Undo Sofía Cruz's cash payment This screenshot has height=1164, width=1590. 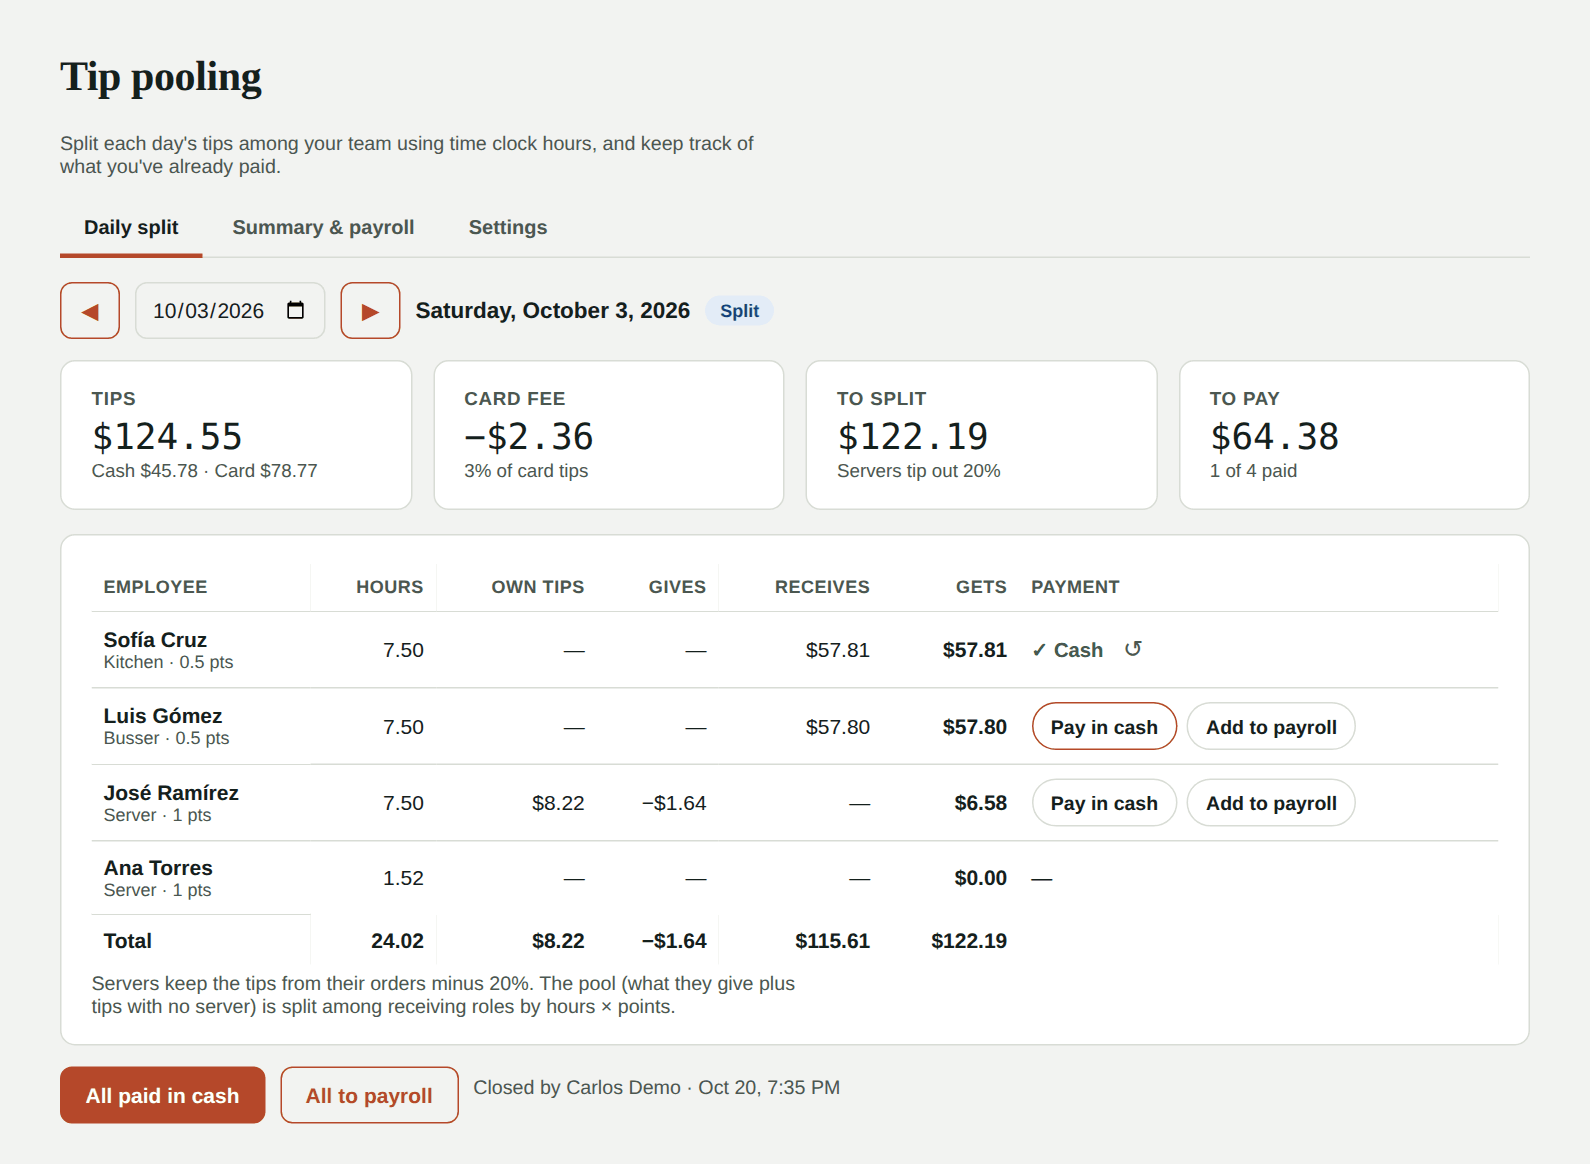pyautogui.click(x=1133, y=649)
